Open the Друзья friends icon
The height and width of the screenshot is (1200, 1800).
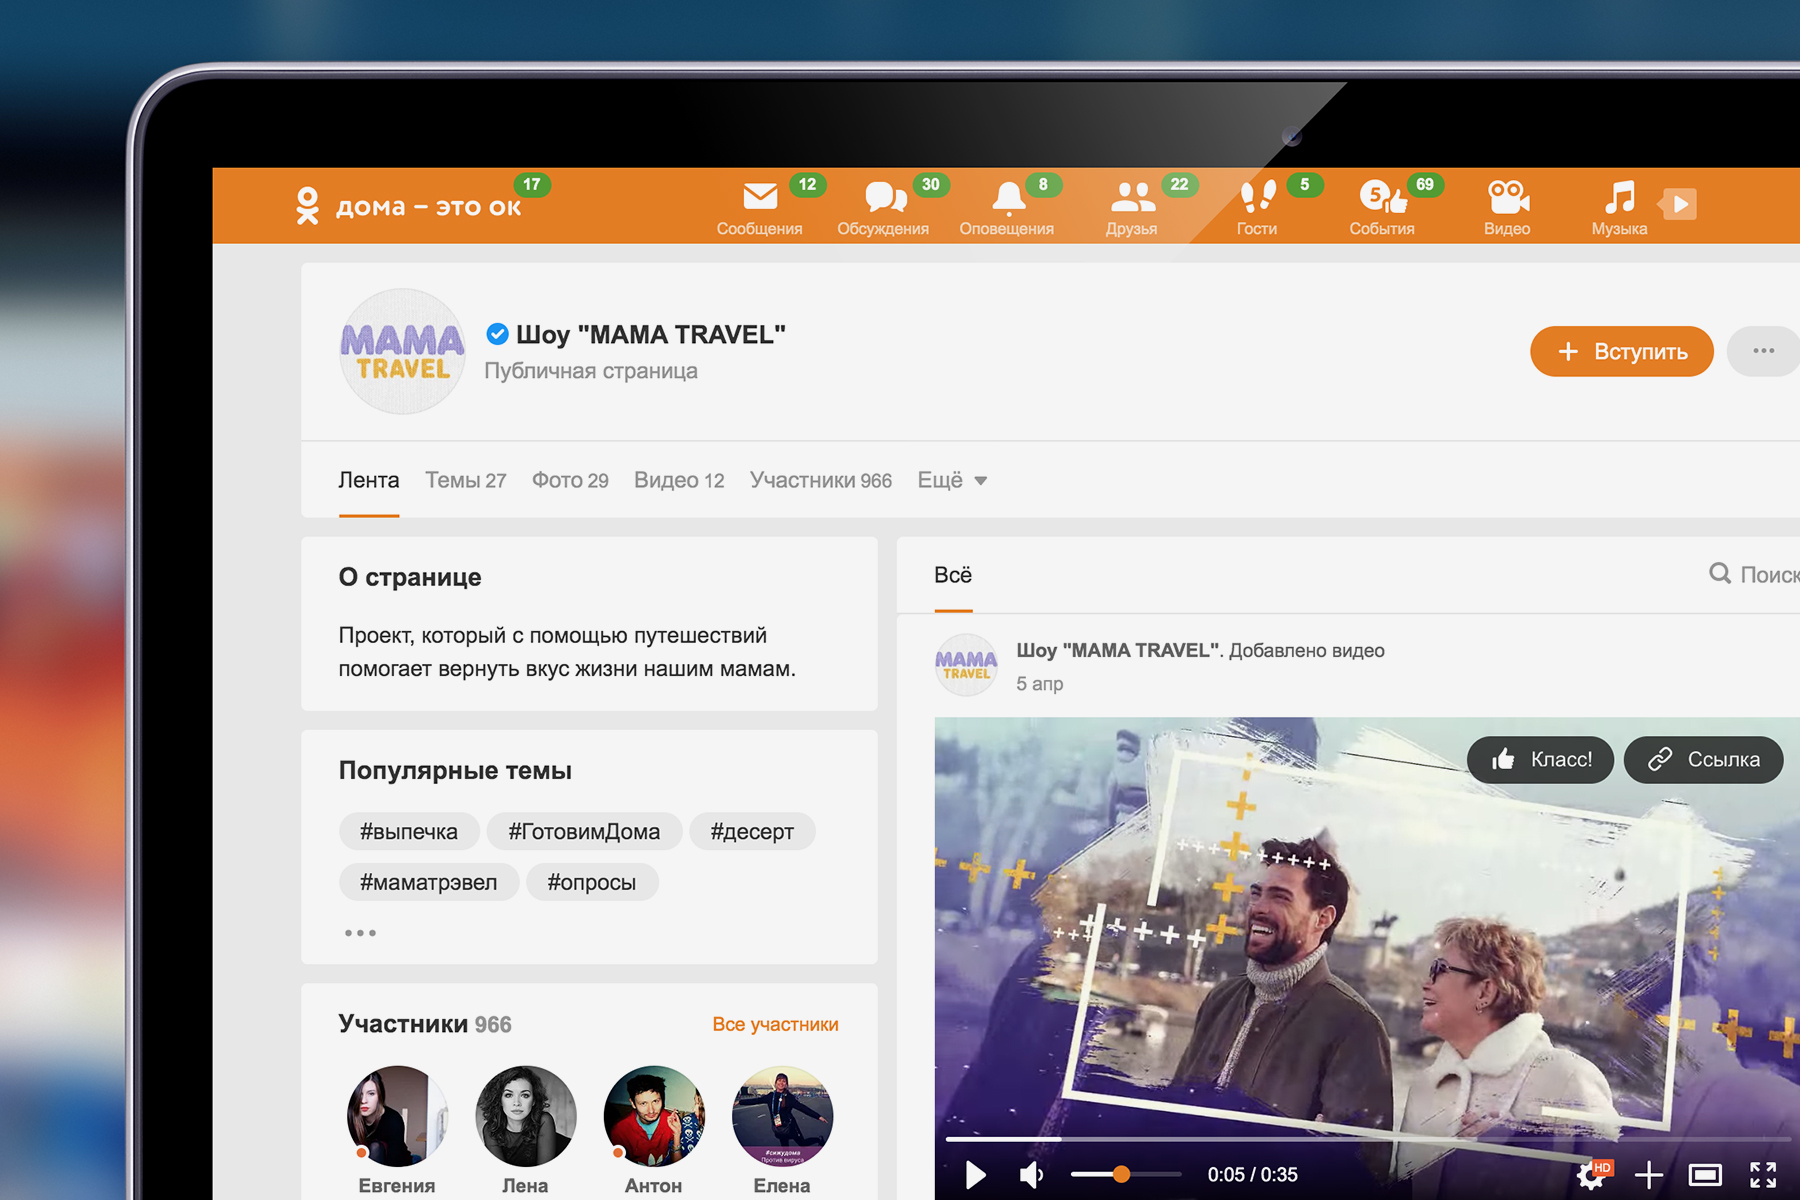coord(1132,198)
